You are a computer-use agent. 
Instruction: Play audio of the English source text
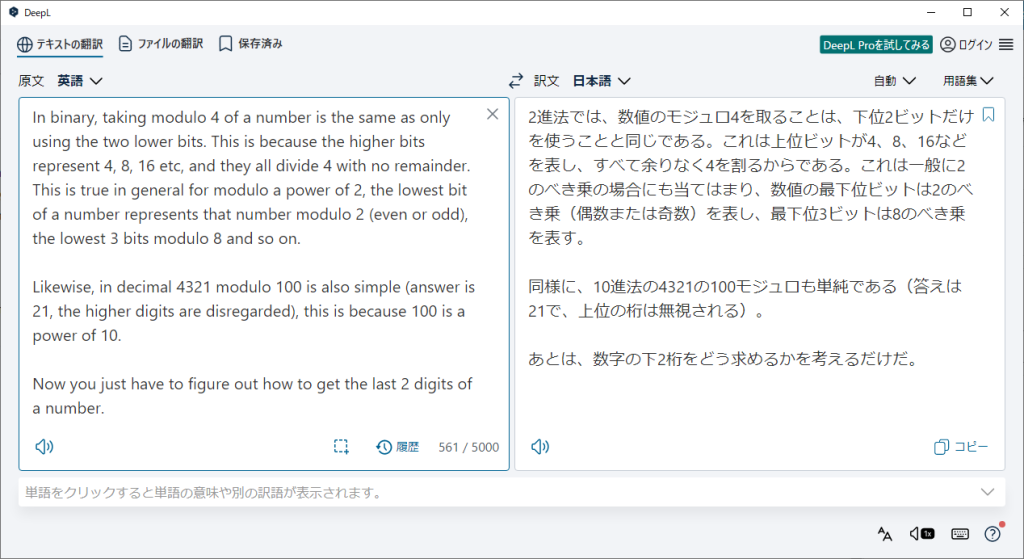(43, 447)
